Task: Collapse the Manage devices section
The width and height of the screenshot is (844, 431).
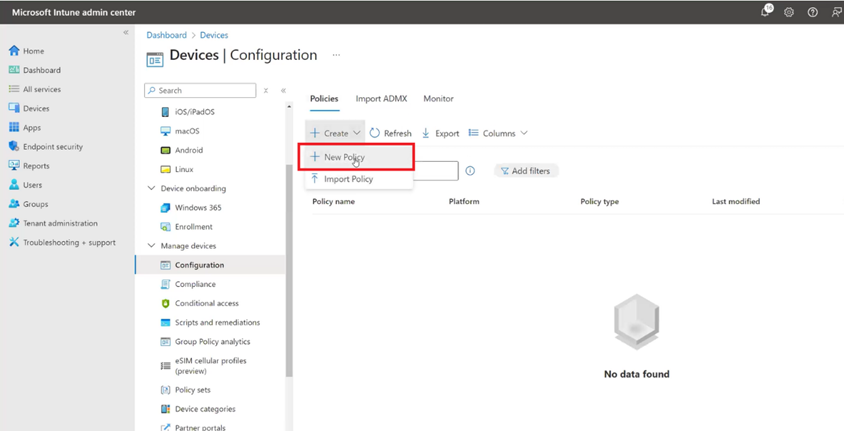Action: click(152, 246)
